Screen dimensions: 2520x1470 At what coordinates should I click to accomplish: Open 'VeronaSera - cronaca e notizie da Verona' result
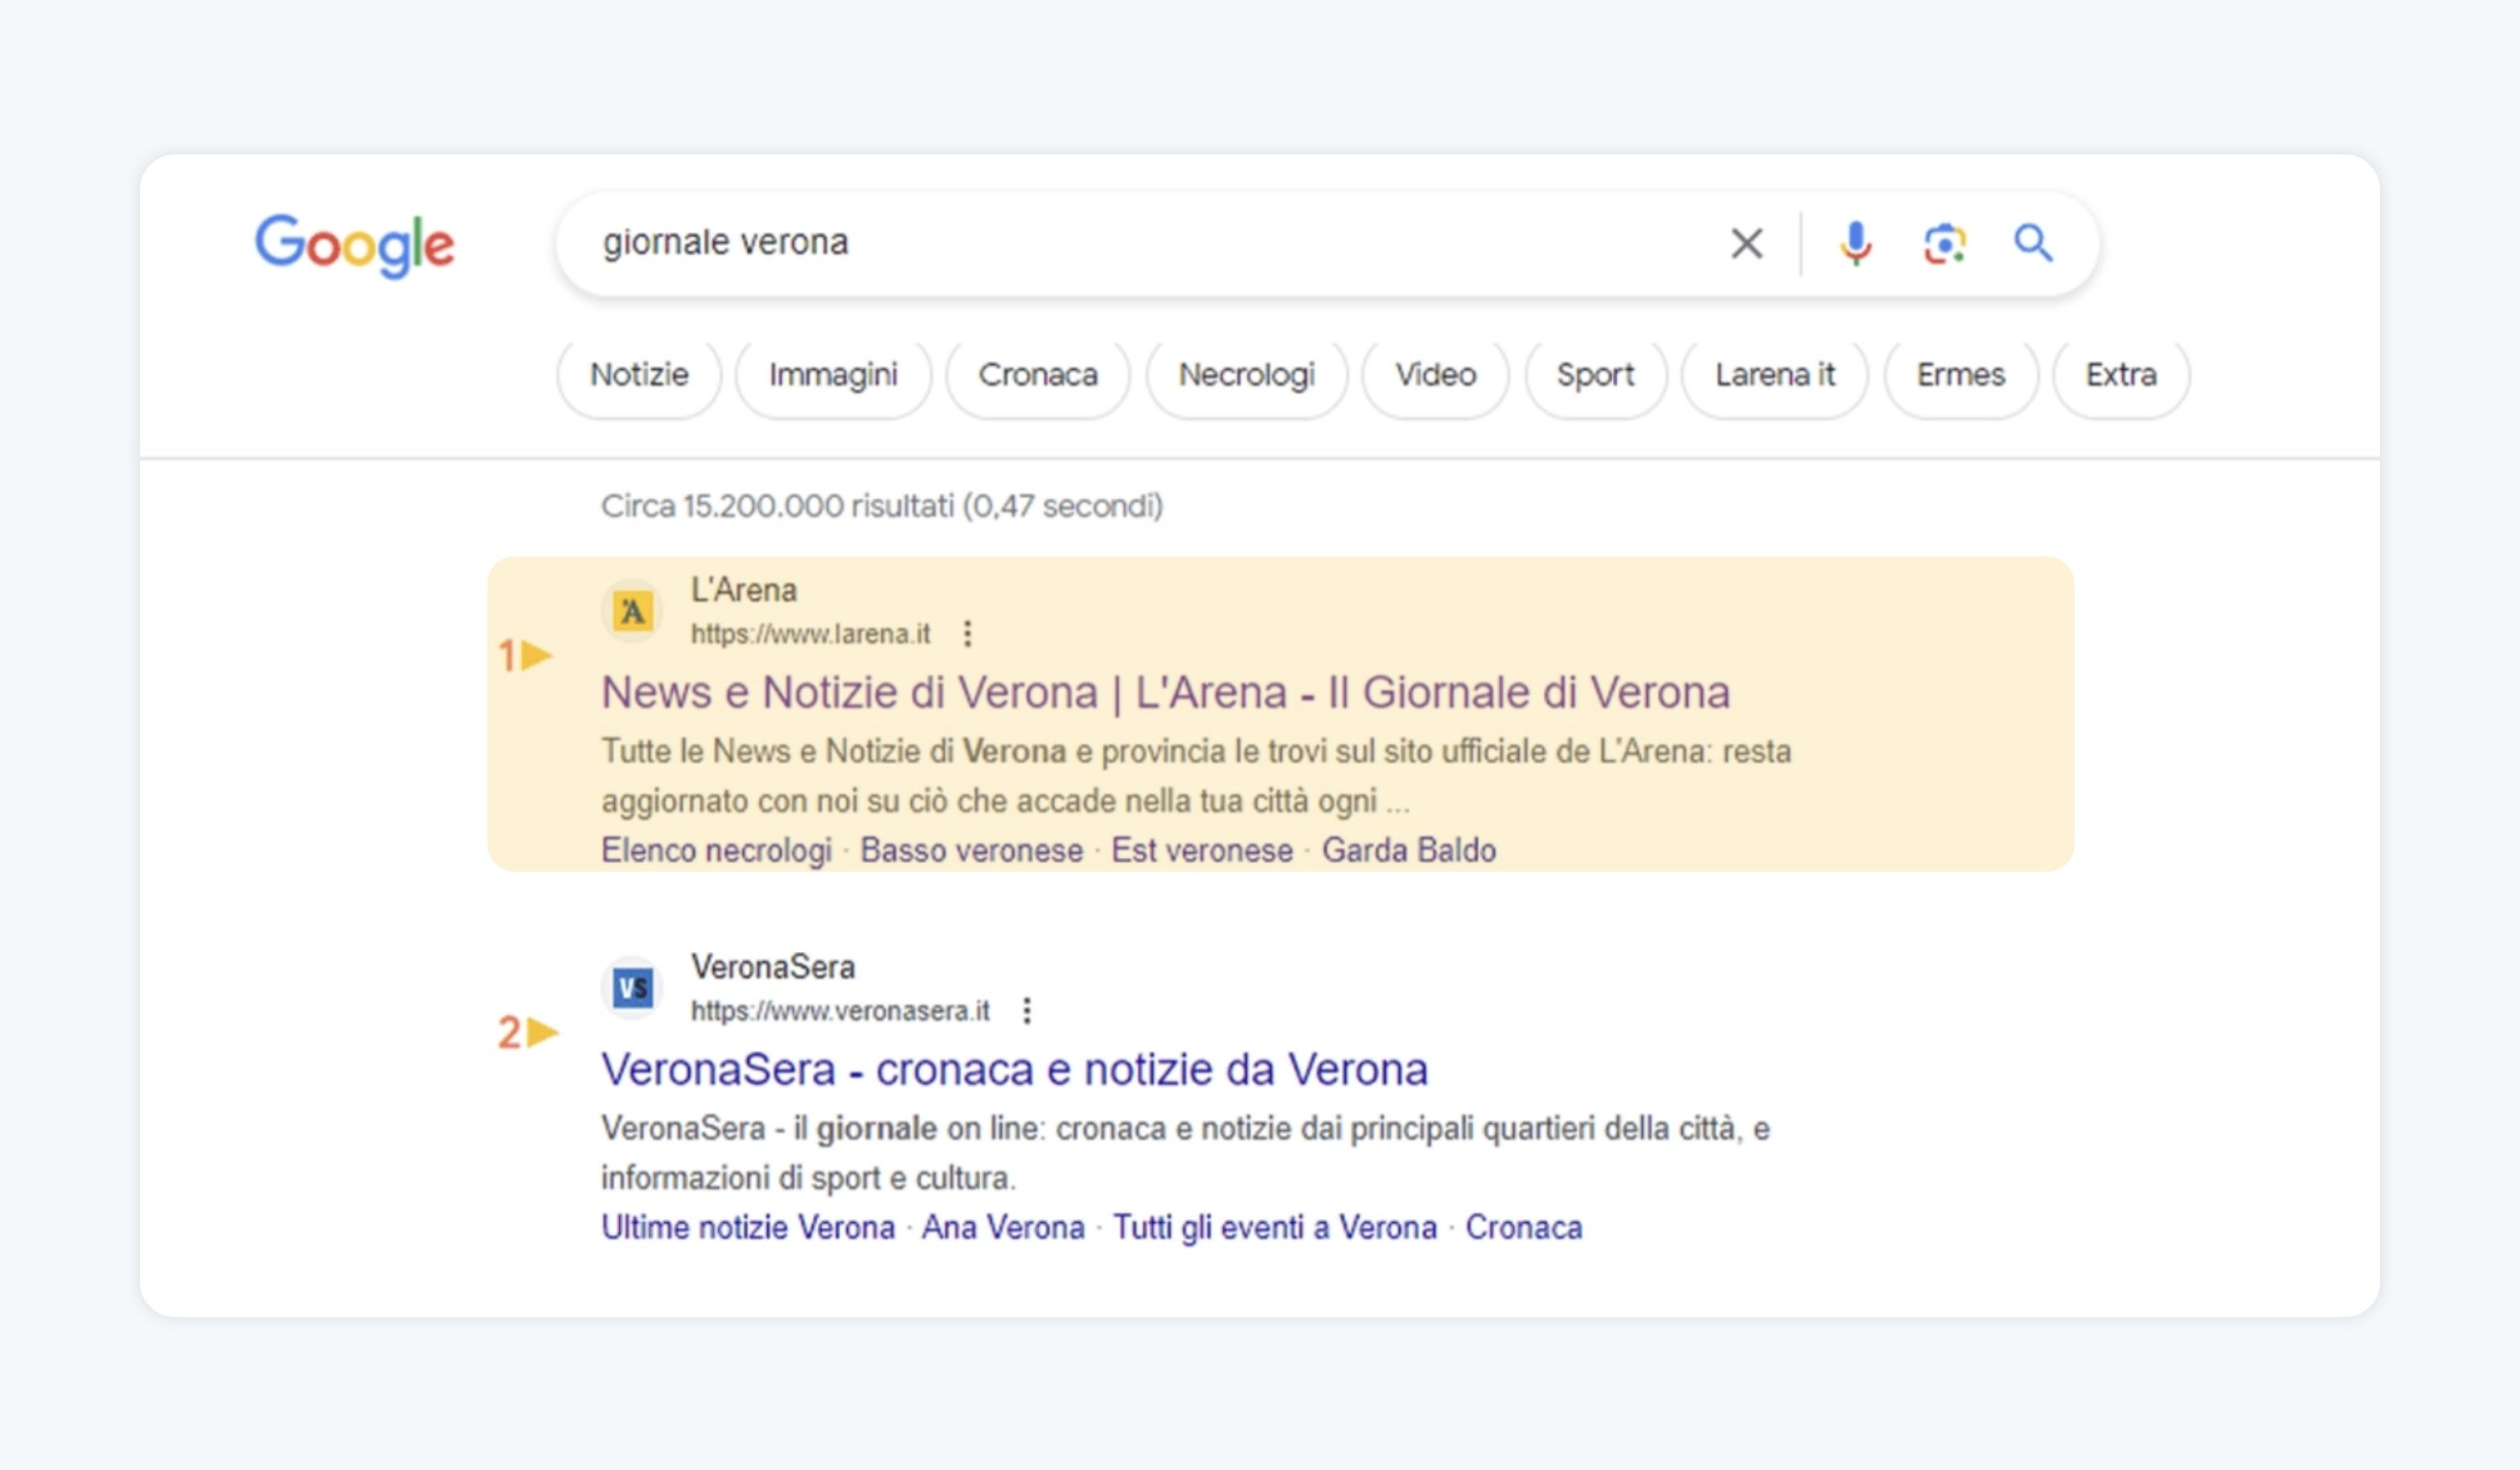(1014, 1070)
